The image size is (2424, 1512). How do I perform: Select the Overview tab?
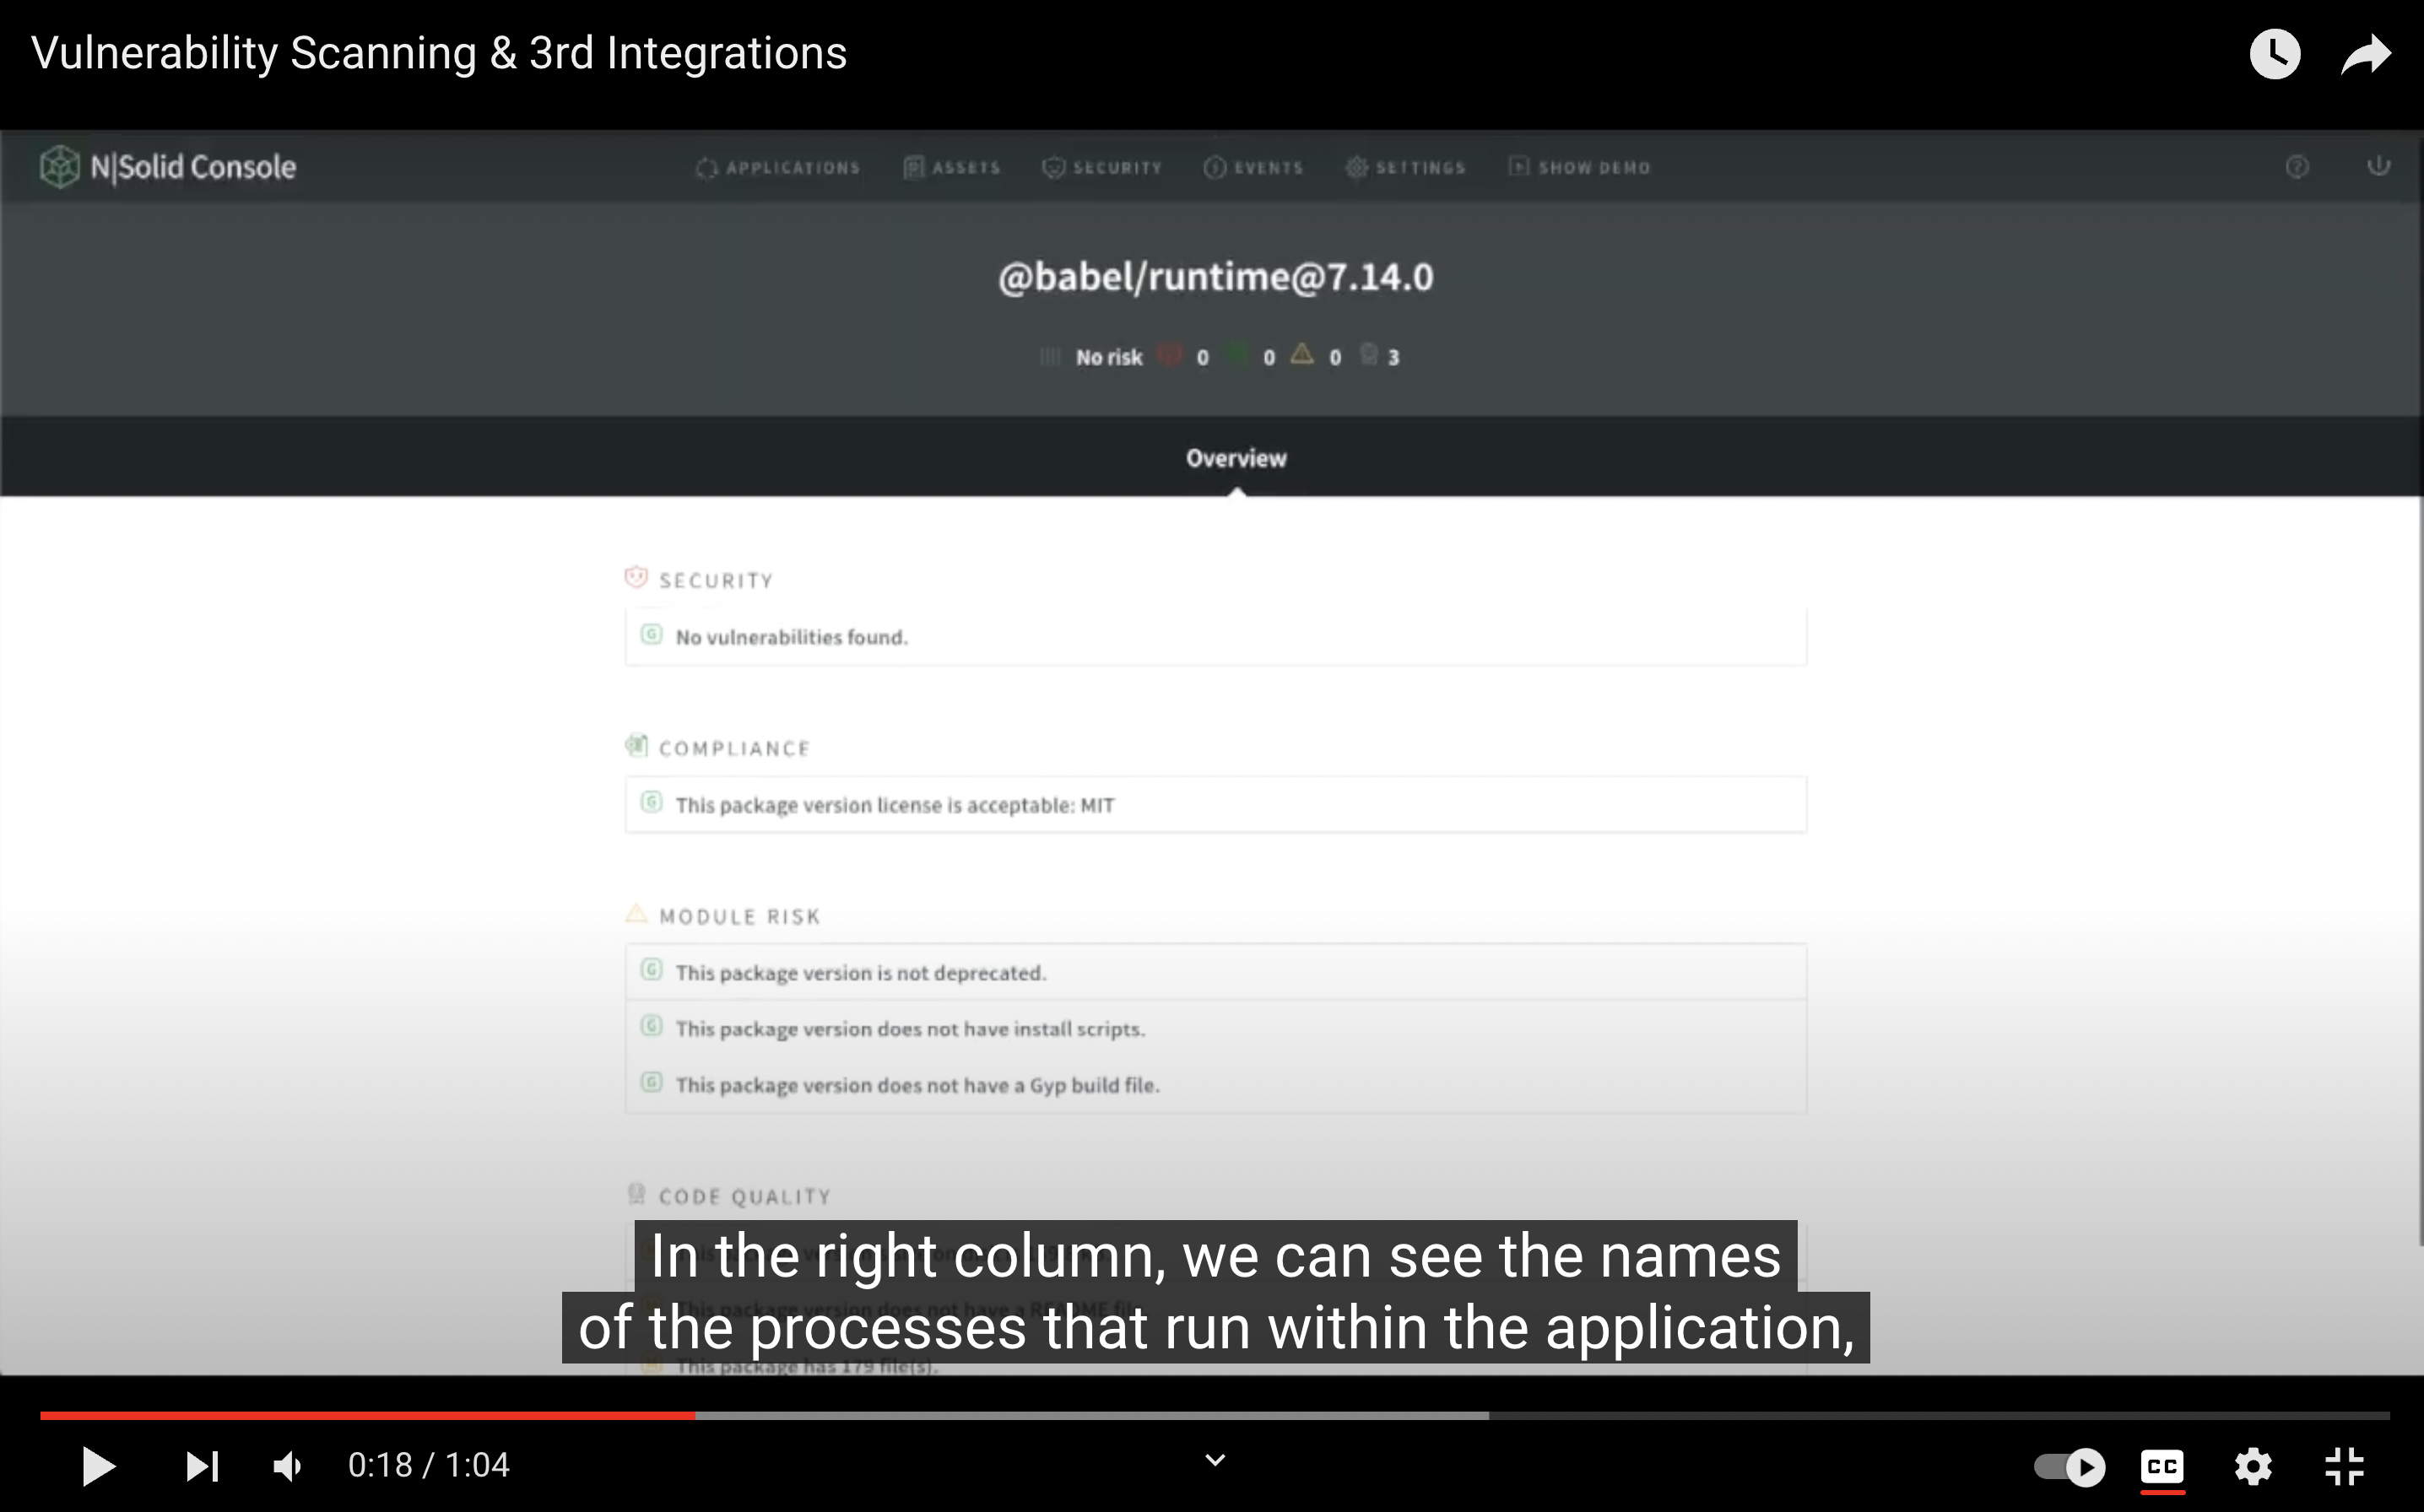pos(1236,458)
